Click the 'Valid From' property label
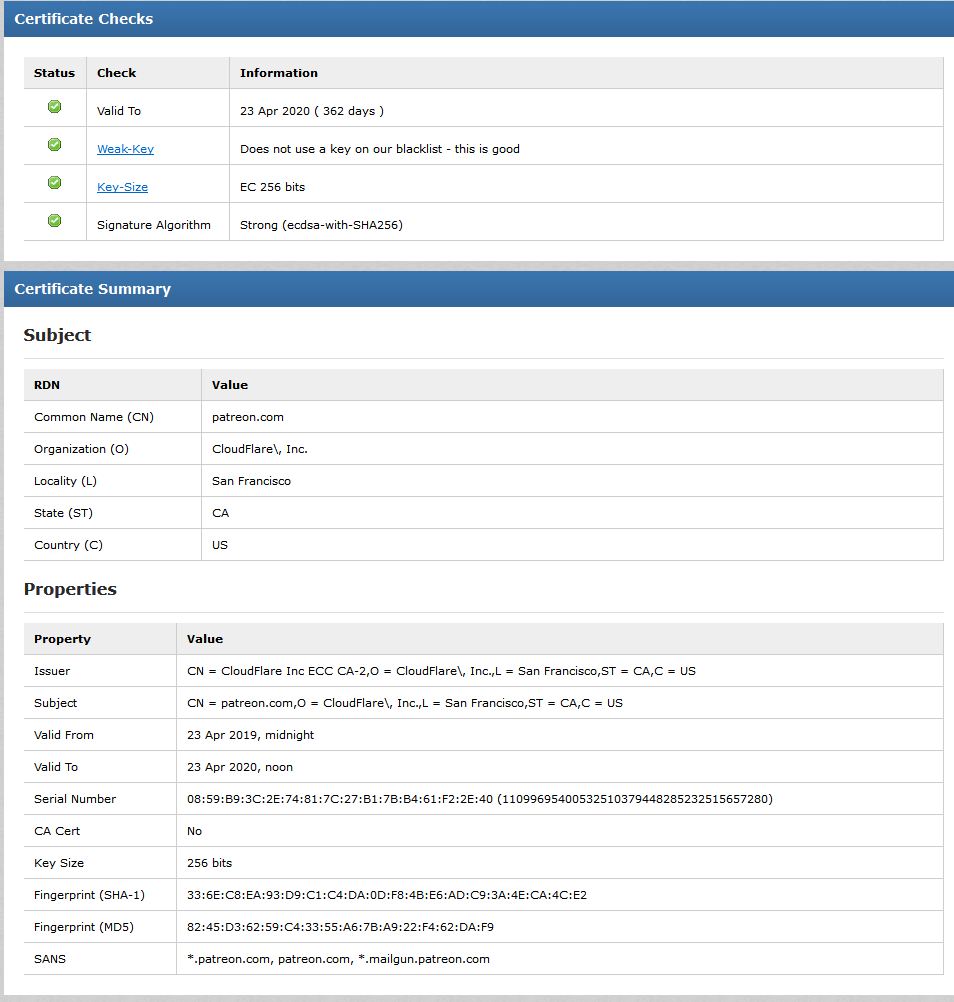Screen dimensions: 954x1002 [x=64, y=735]
